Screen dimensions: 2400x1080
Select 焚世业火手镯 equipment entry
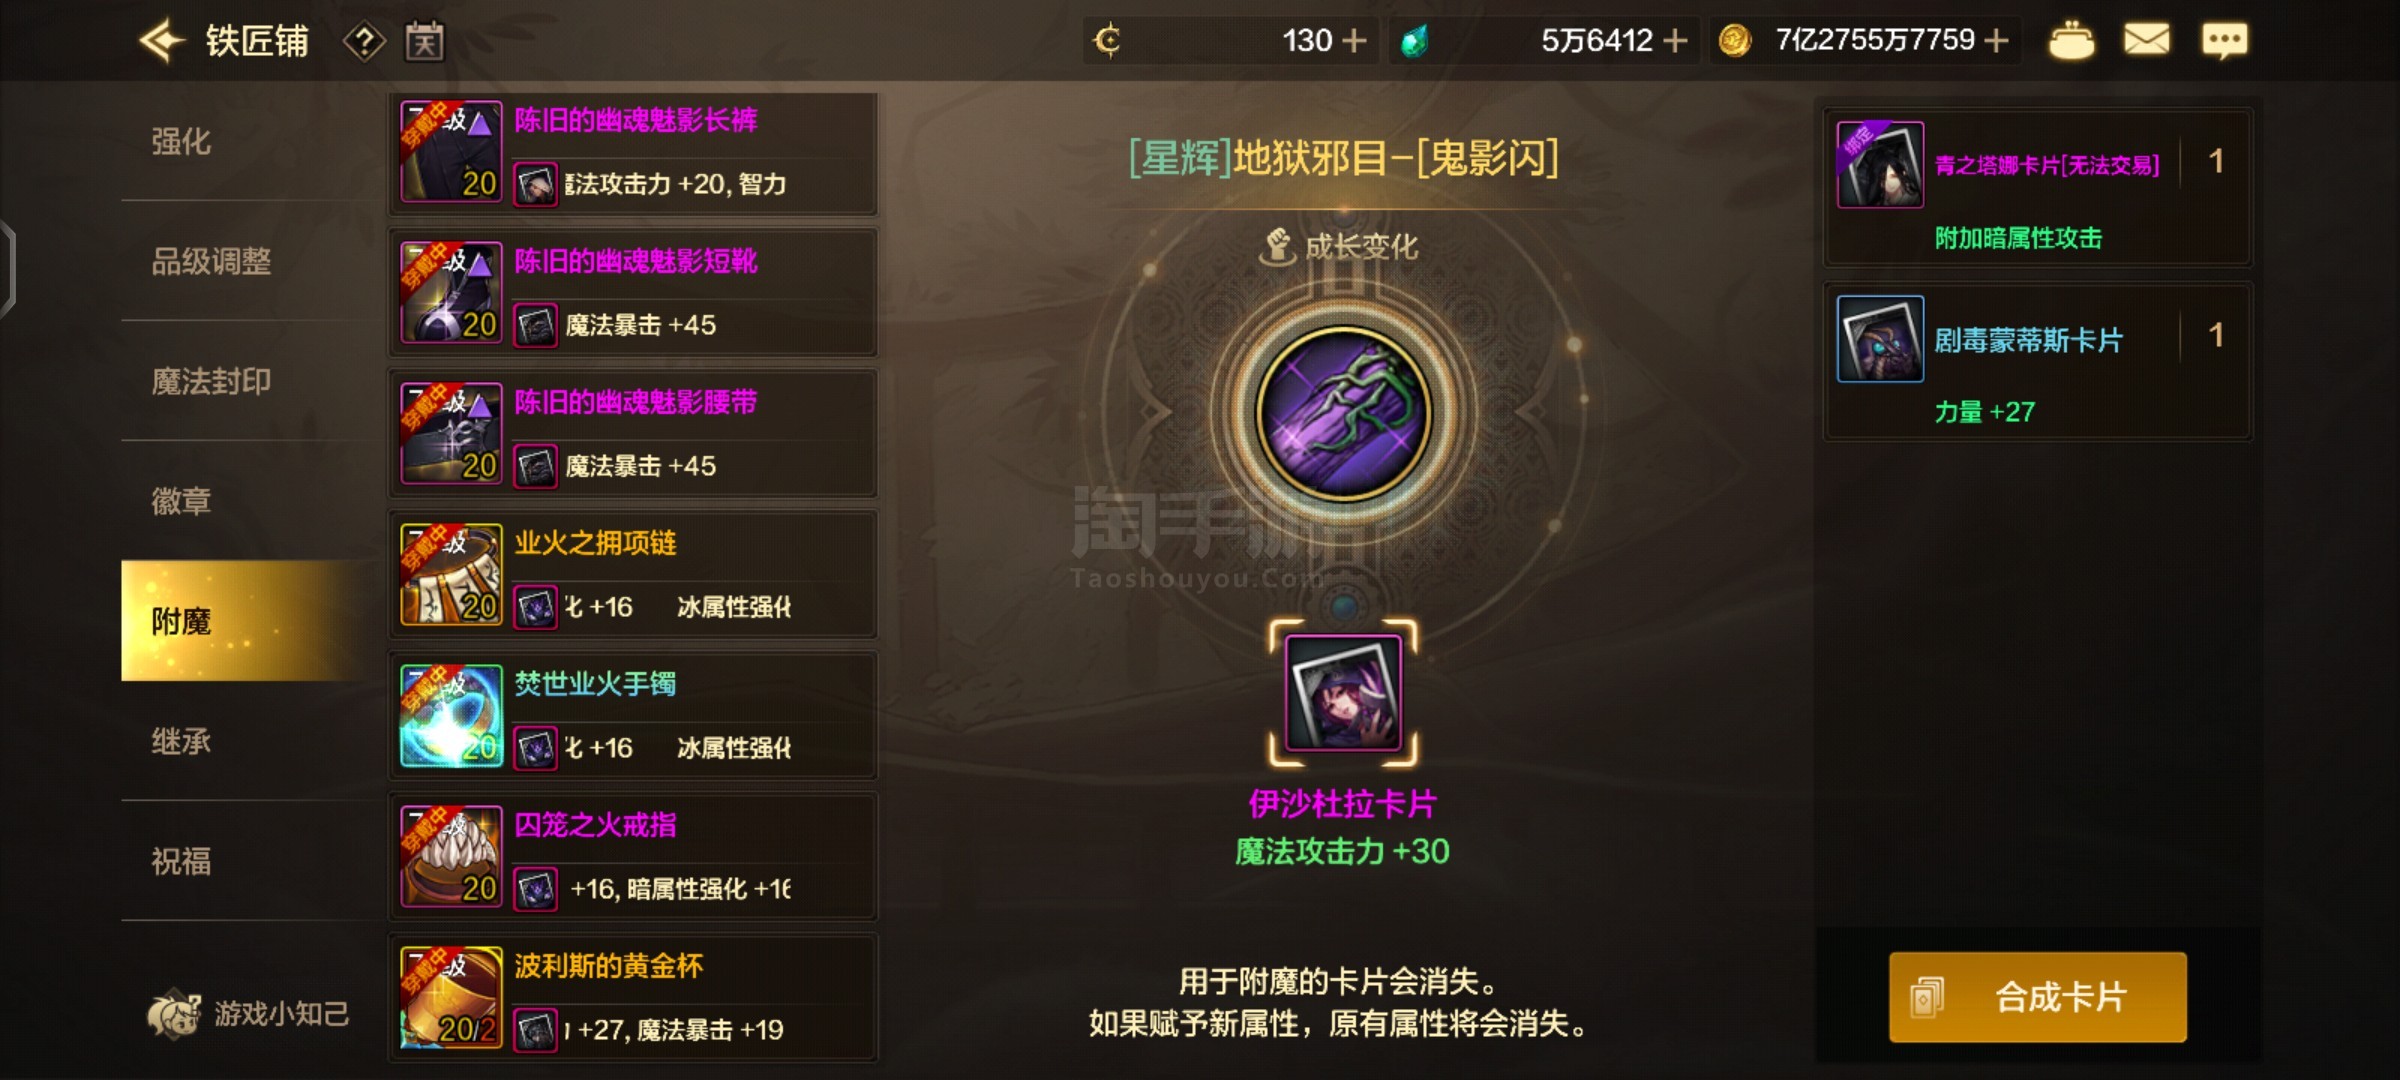click(x=633, y=715)
